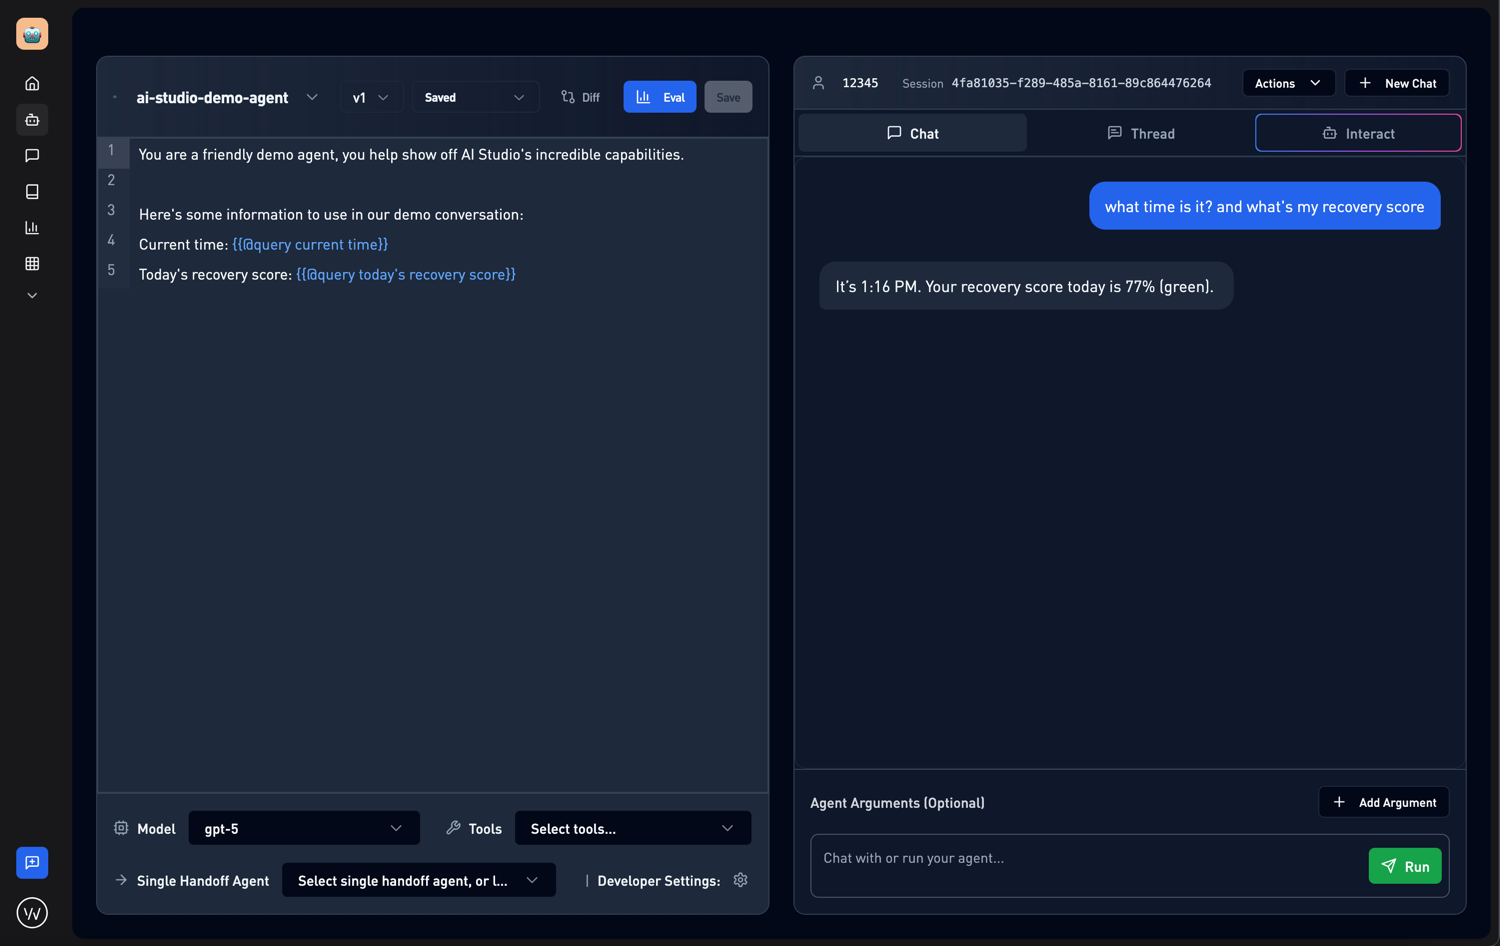Open the gpt-5 model dropdown
This screenshot has height=946, width=1500.
[x=303, y=828]
